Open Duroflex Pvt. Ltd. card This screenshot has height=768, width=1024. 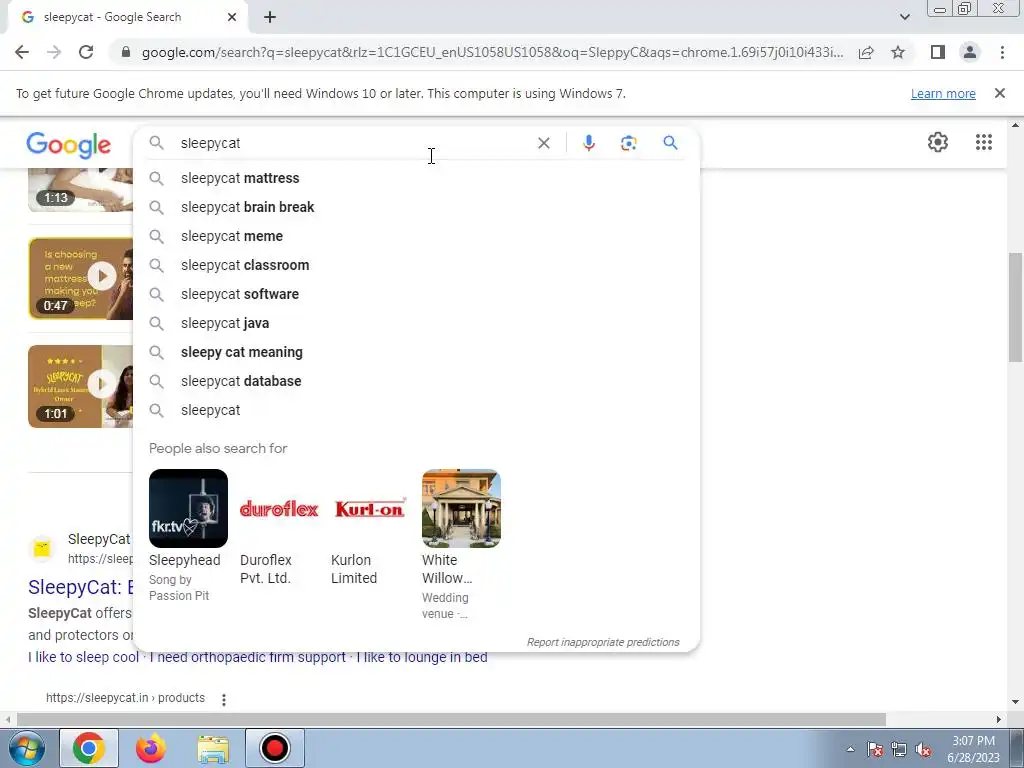(279, 528)
